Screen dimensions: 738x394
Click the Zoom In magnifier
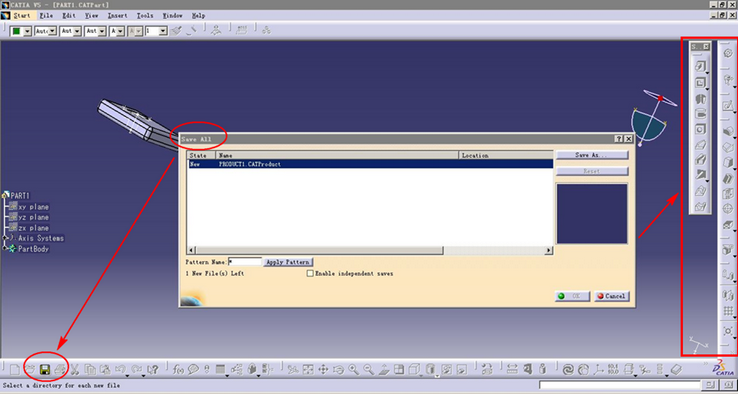tap(353, 370)
